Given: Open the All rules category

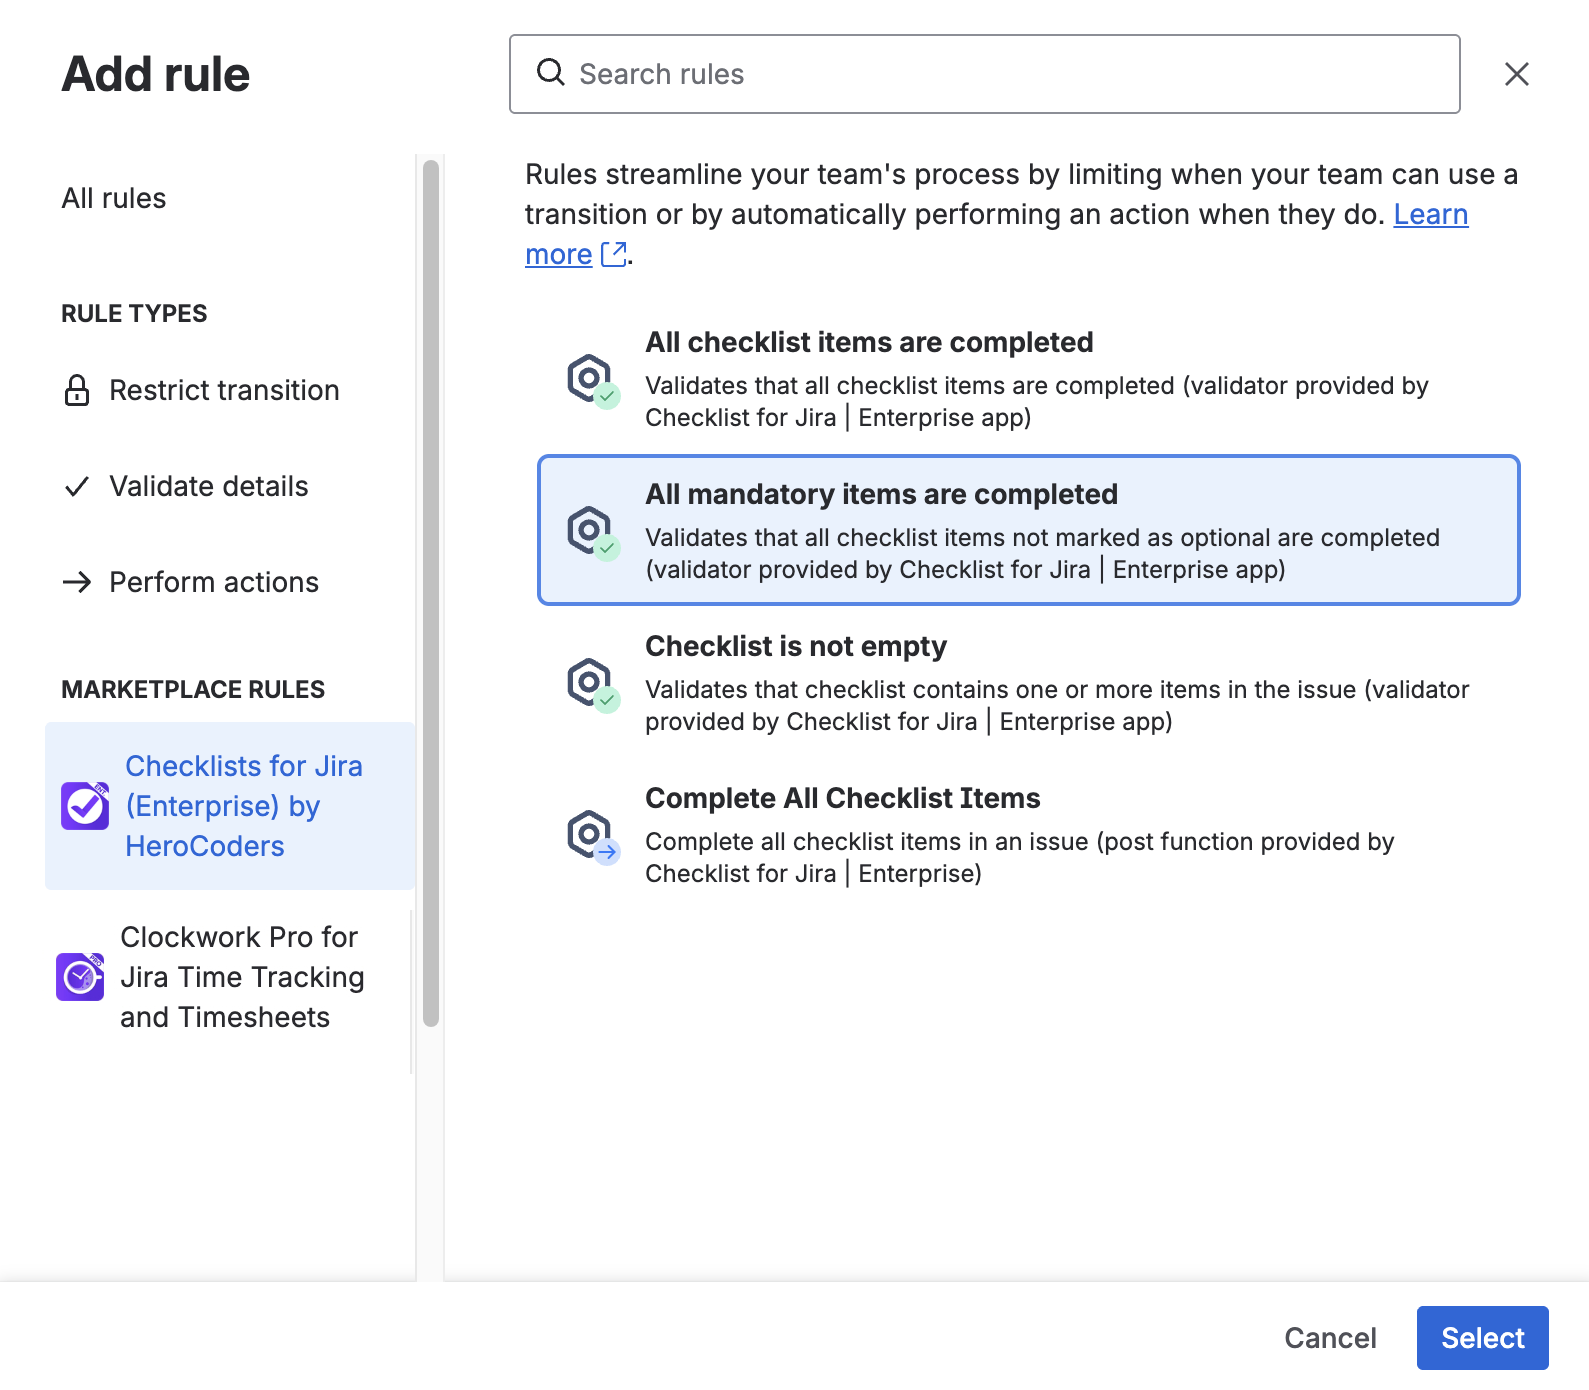Looking at the screenshot, I should coord(114,198).
